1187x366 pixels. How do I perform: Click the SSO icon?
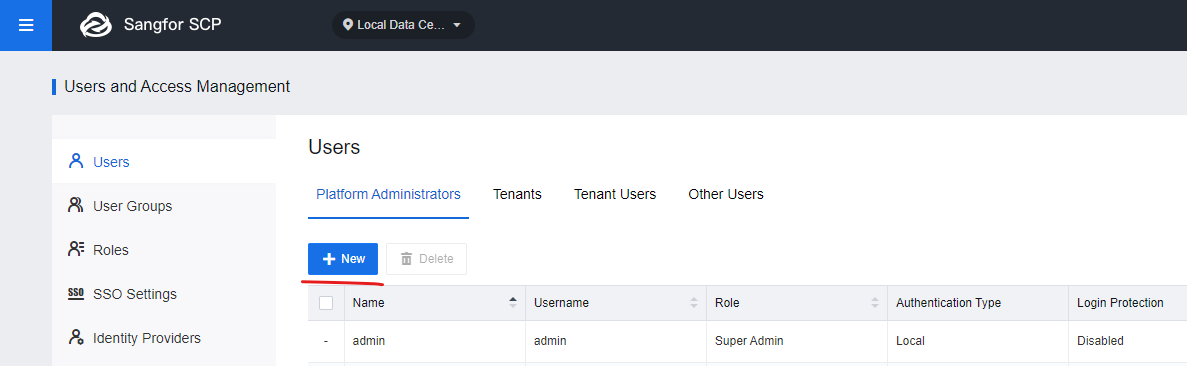pos(75,293)
